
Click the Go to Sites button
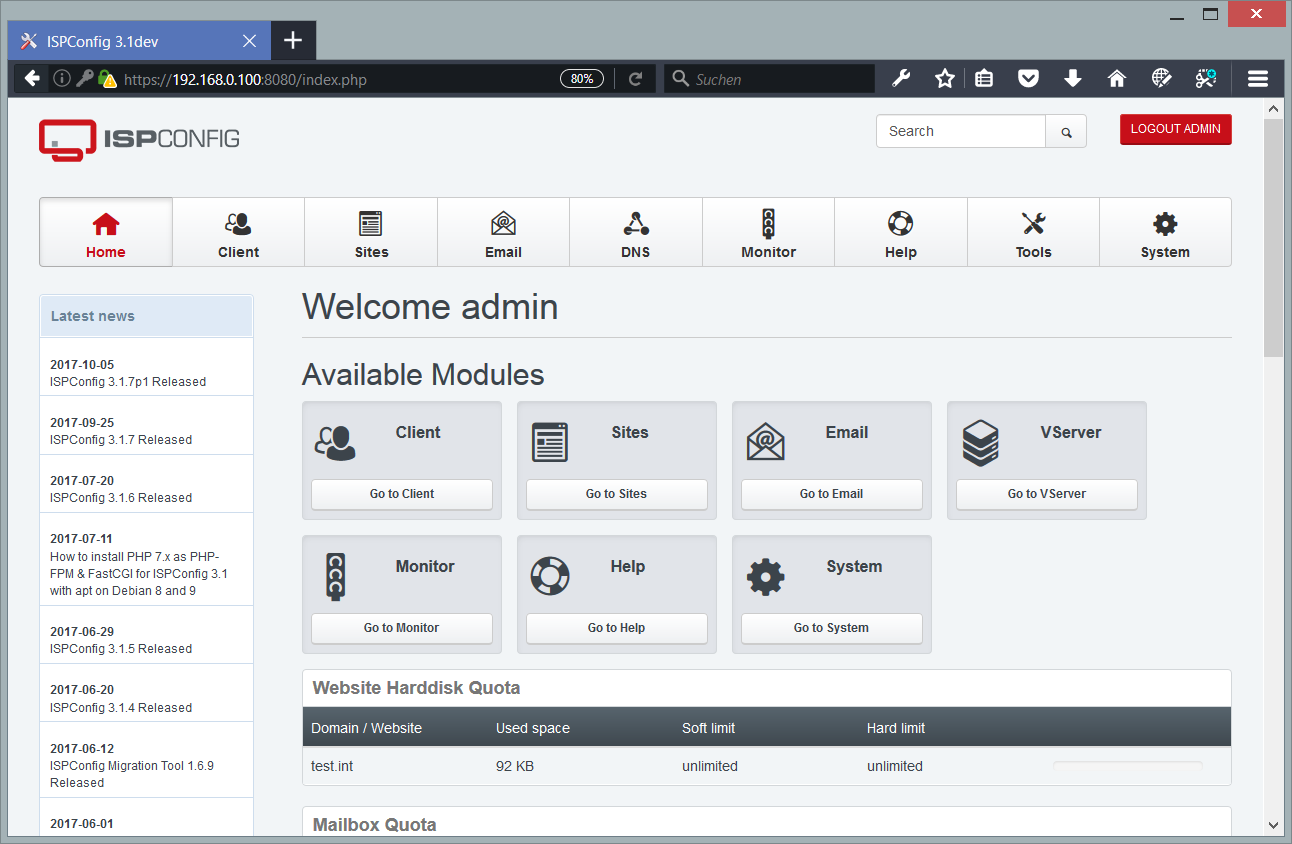point(617,494)
